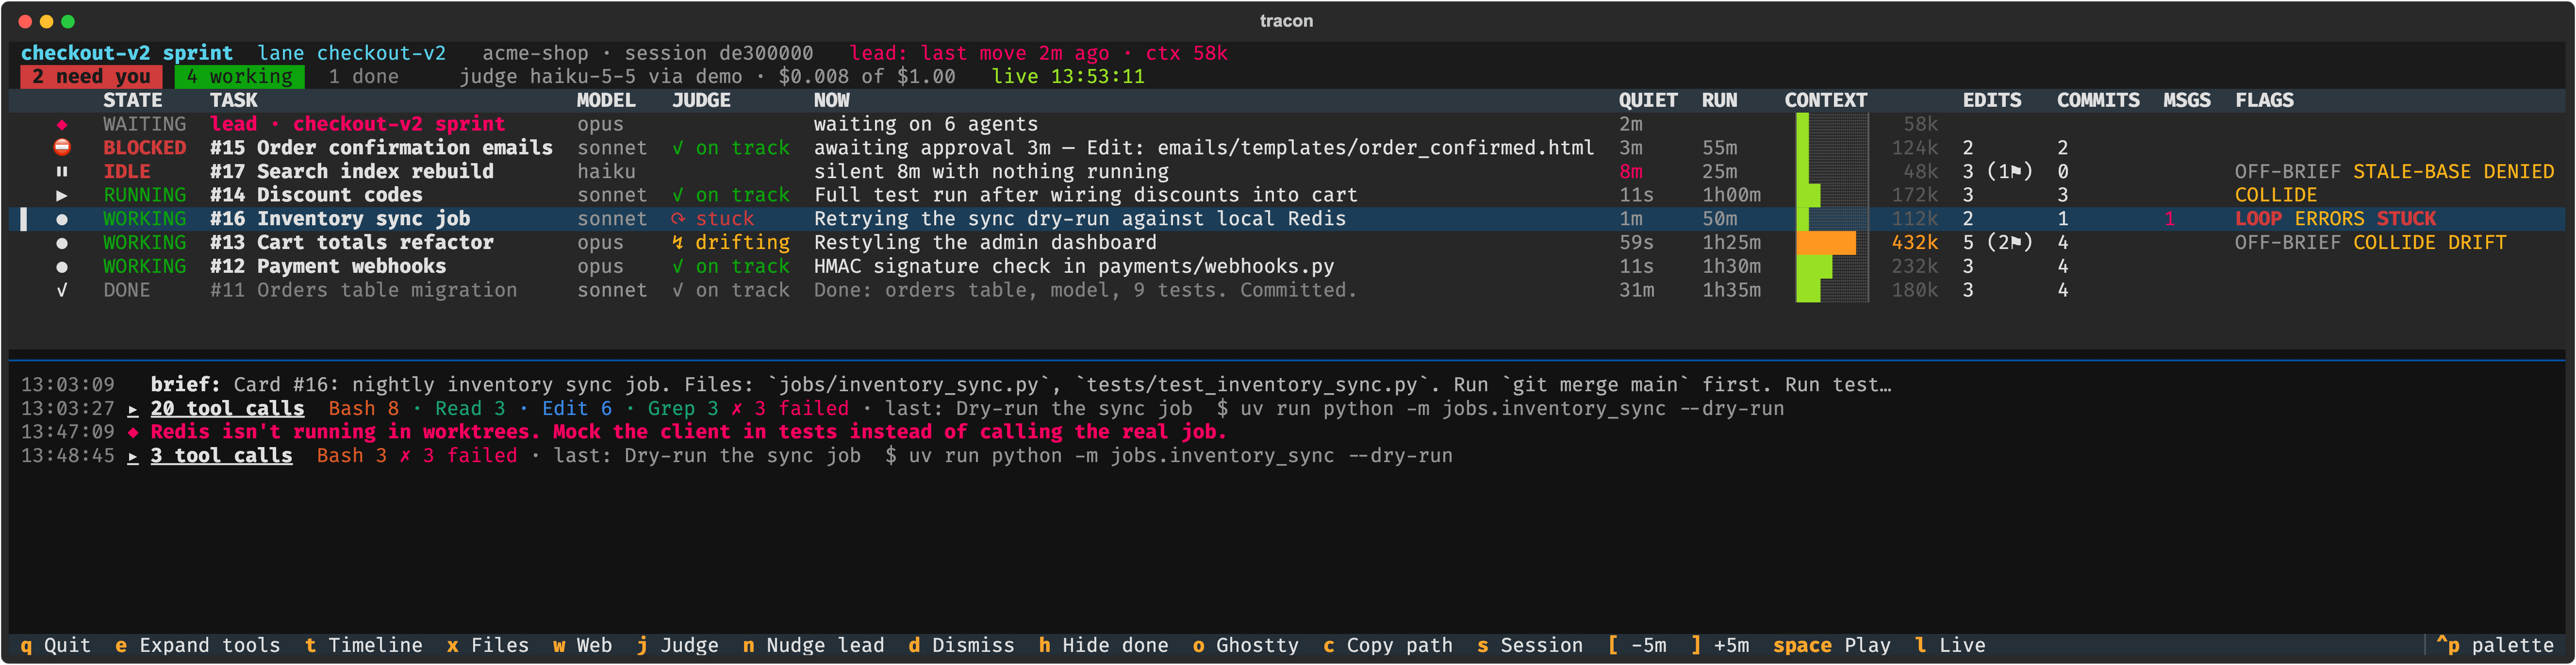Open the Files view
The image size is (2576, 665).
[x=488, y=646]
